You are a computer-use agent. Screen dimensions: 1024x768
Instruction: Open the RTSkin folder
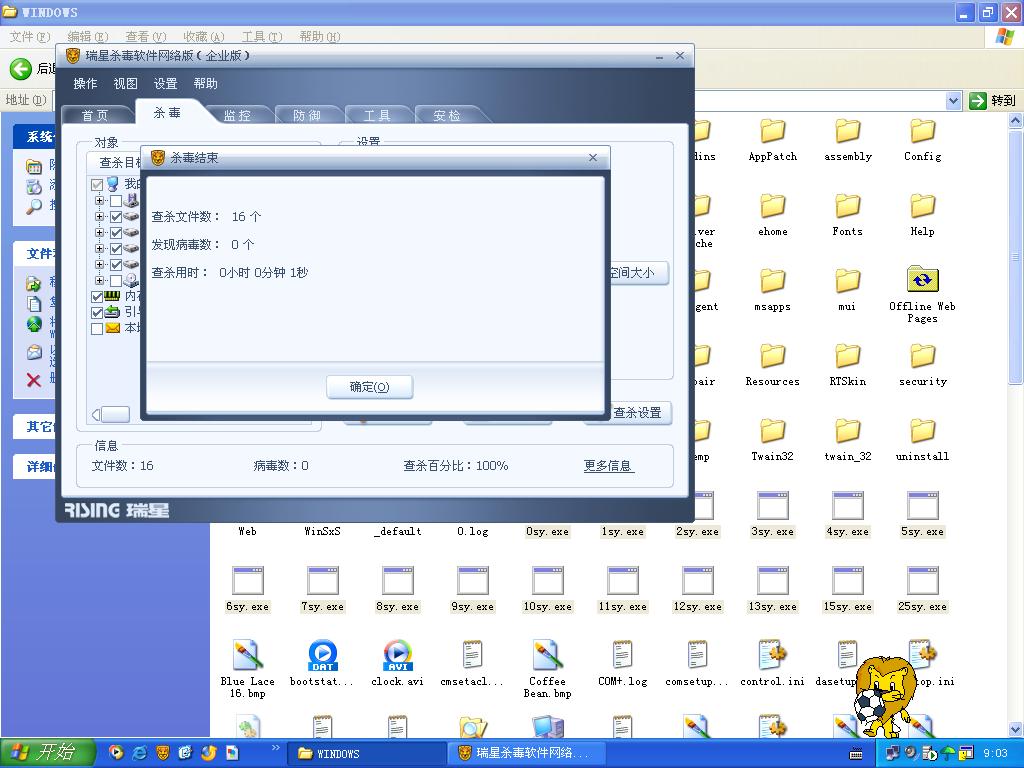pyautogui.click(x=848, y=357)
